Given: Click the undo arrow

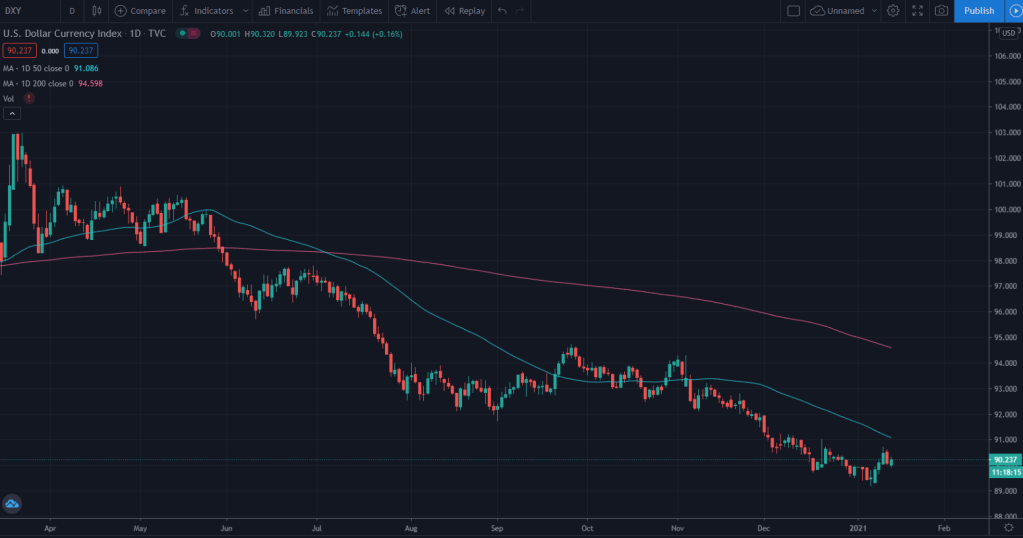Looking at the screenshot, I should pos(502,11).
